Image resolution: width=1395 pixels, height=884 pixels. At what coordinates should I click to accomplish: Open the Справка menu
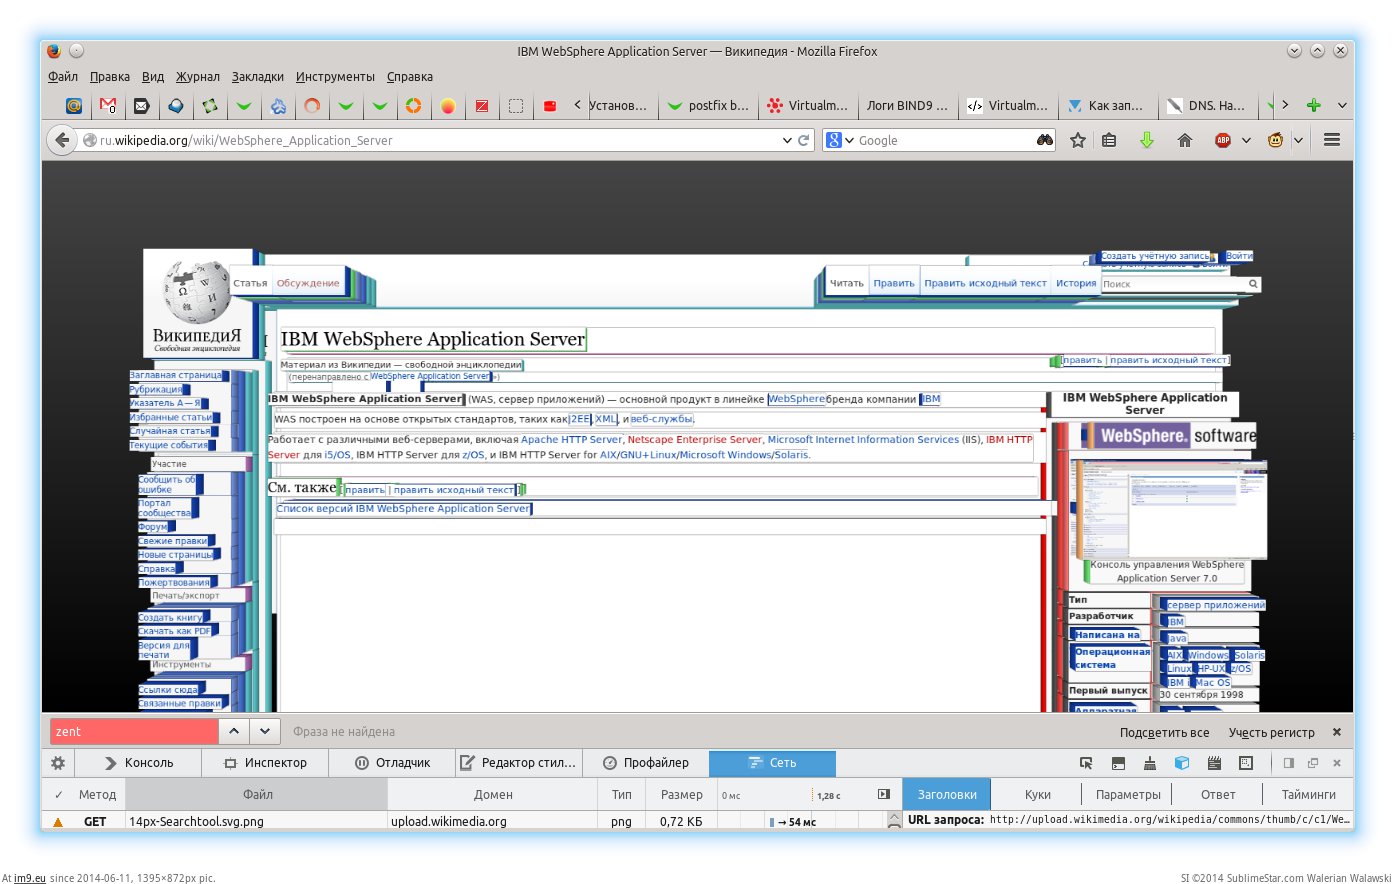410,76
